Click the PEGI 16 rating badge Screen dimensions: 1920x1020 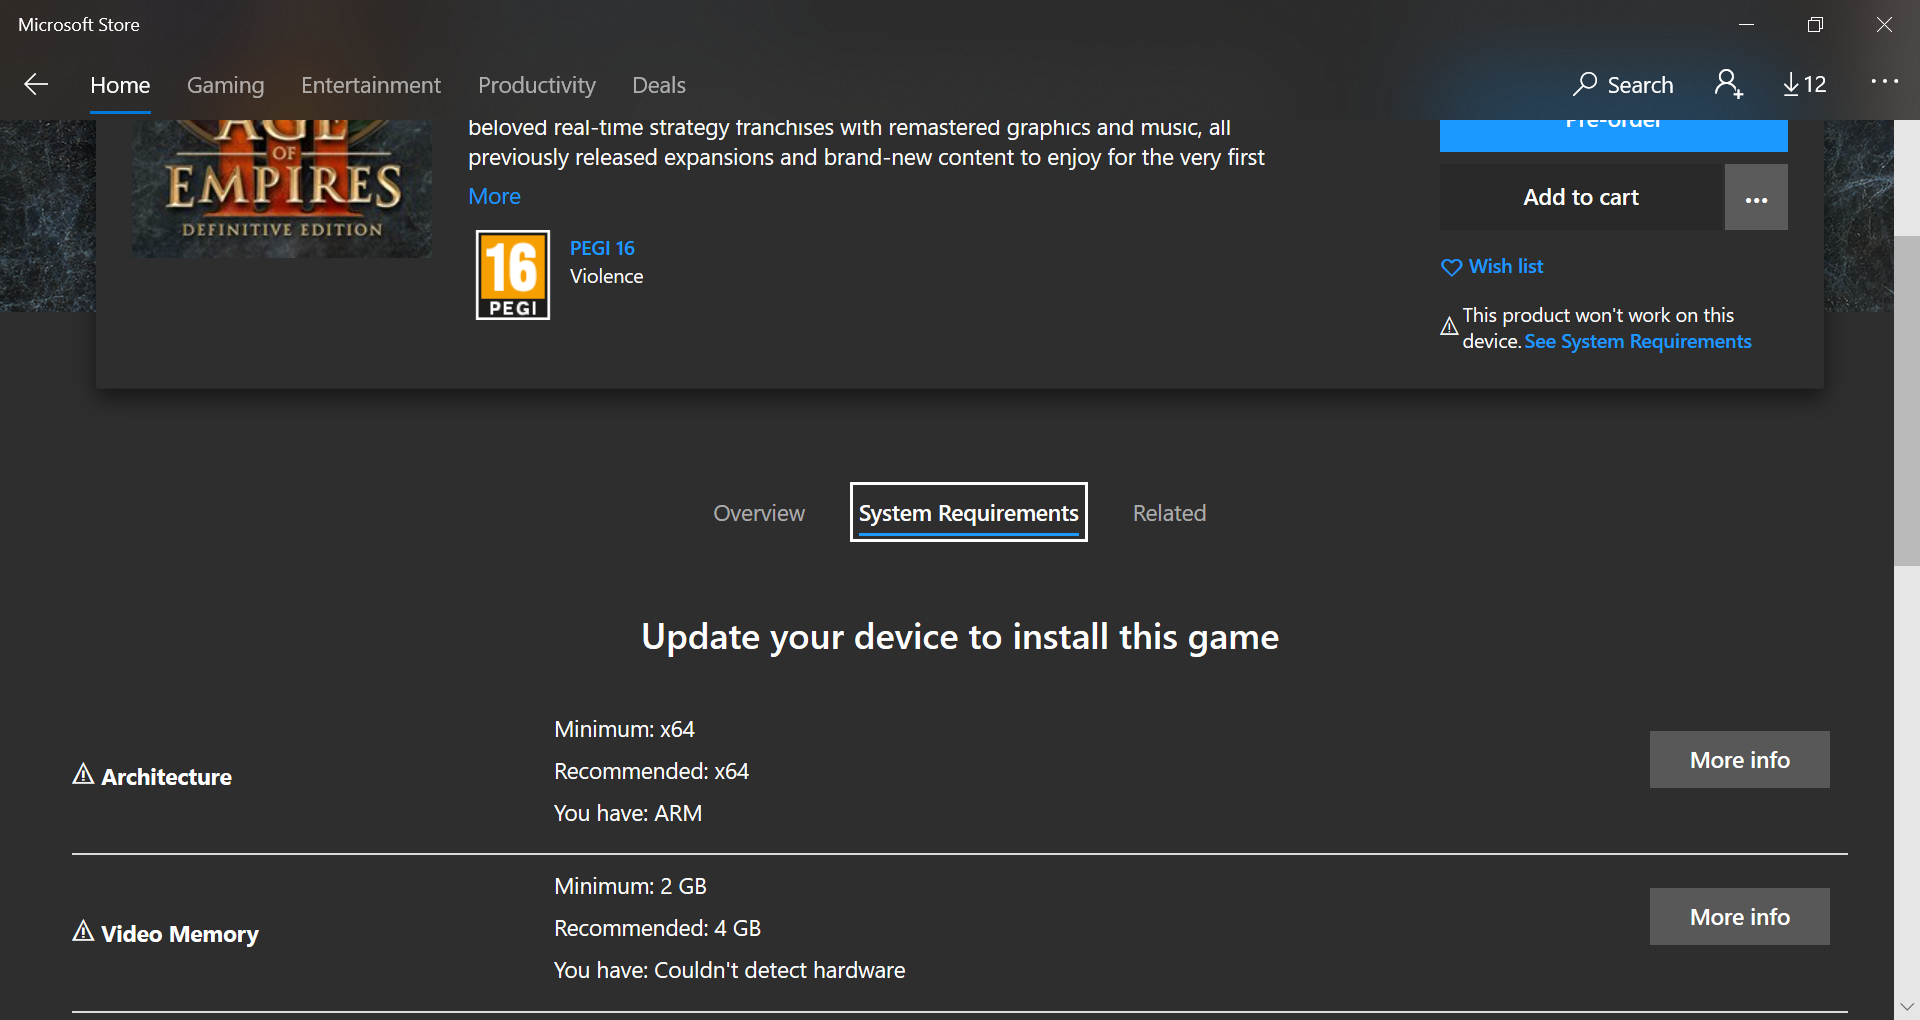coord(512,275)
